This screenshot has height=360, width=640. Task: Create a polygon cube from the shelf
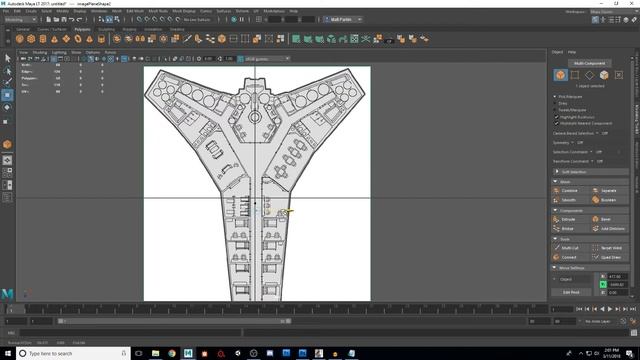click(31, 39)
